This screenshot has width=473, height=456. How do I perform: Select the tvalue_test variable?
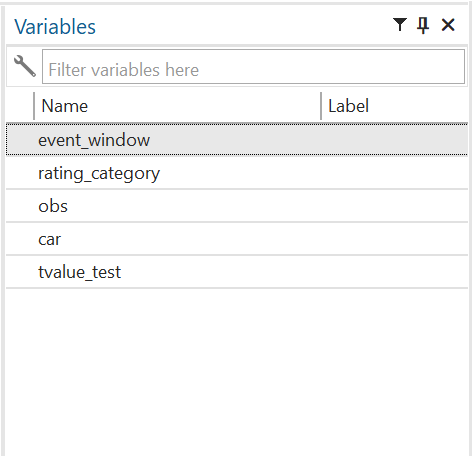click(79, 272)
